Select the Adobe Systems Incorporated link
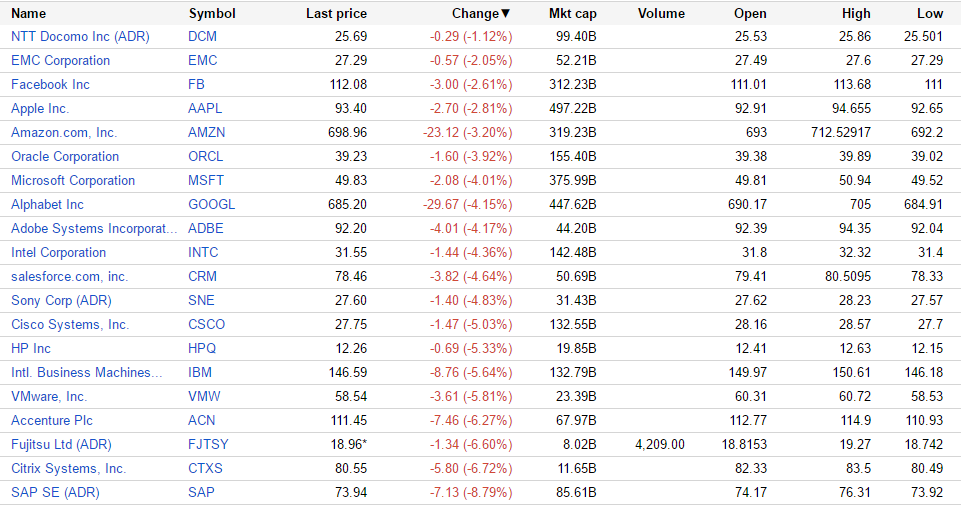 [x=93, y=229]
